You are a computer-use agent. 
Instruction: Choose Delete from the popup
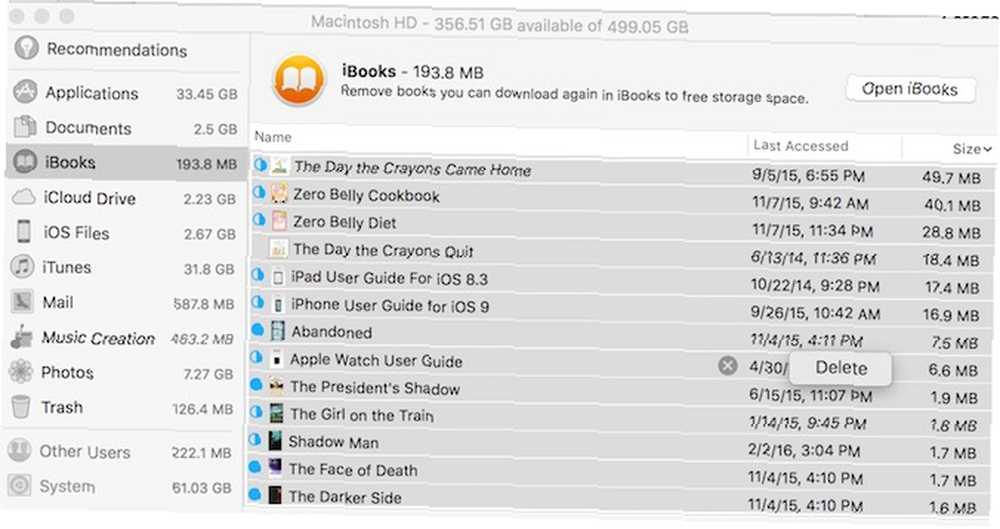pos(841,368)
